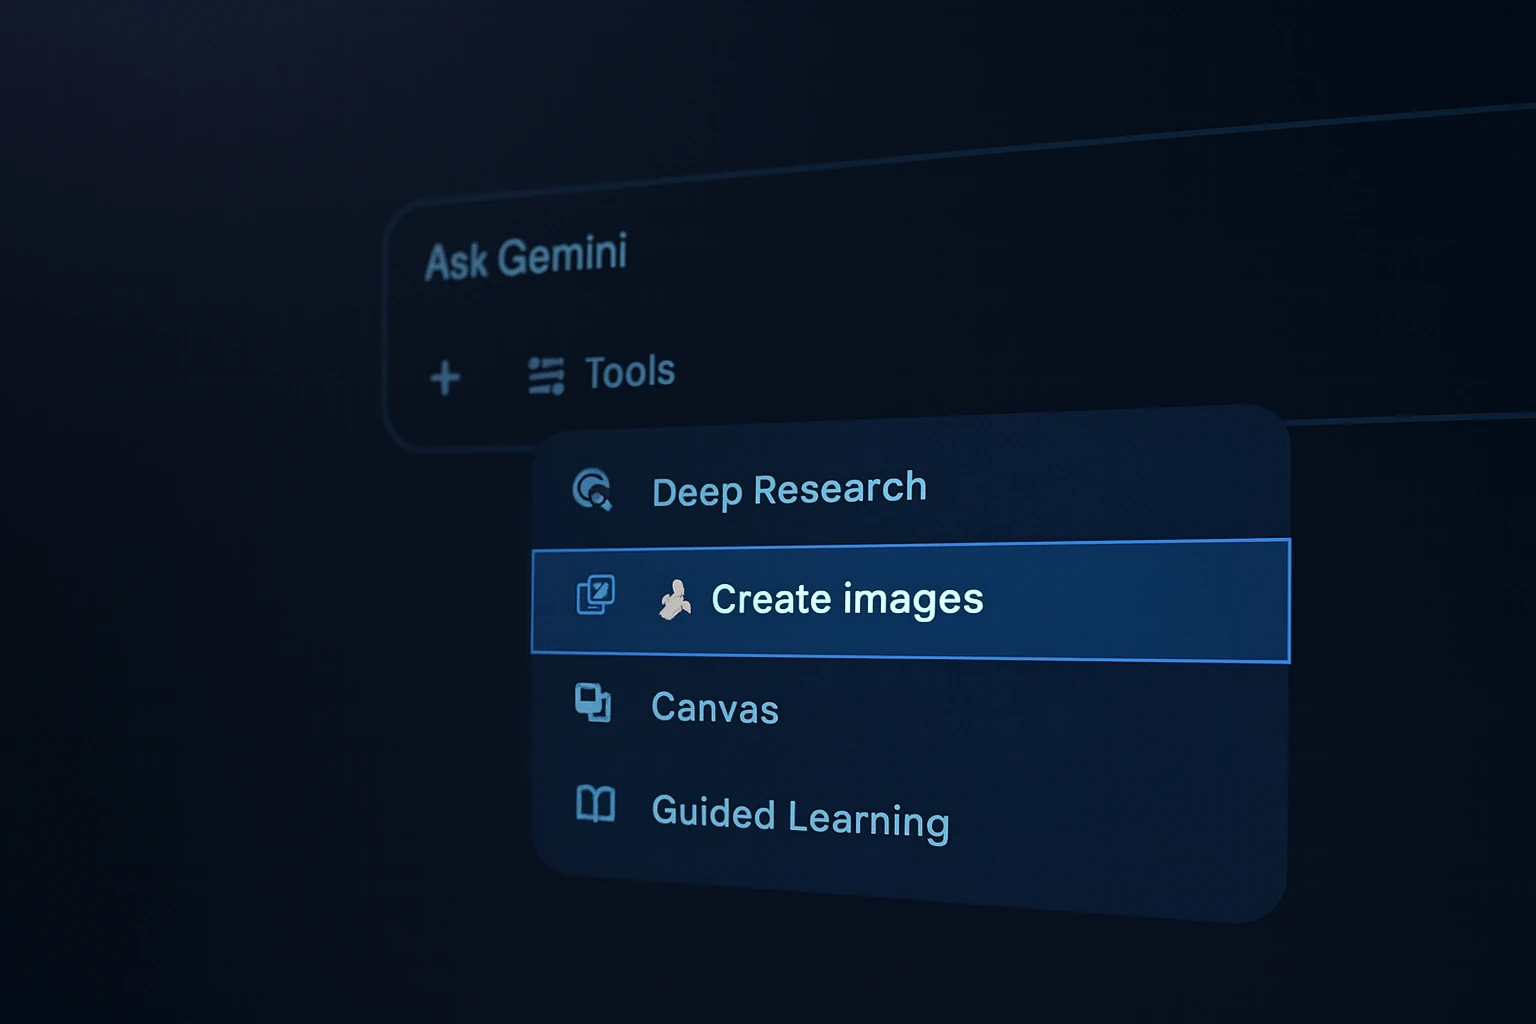
Task: Collapse the Tools dropdown via its label
Action: pos(630,372)
